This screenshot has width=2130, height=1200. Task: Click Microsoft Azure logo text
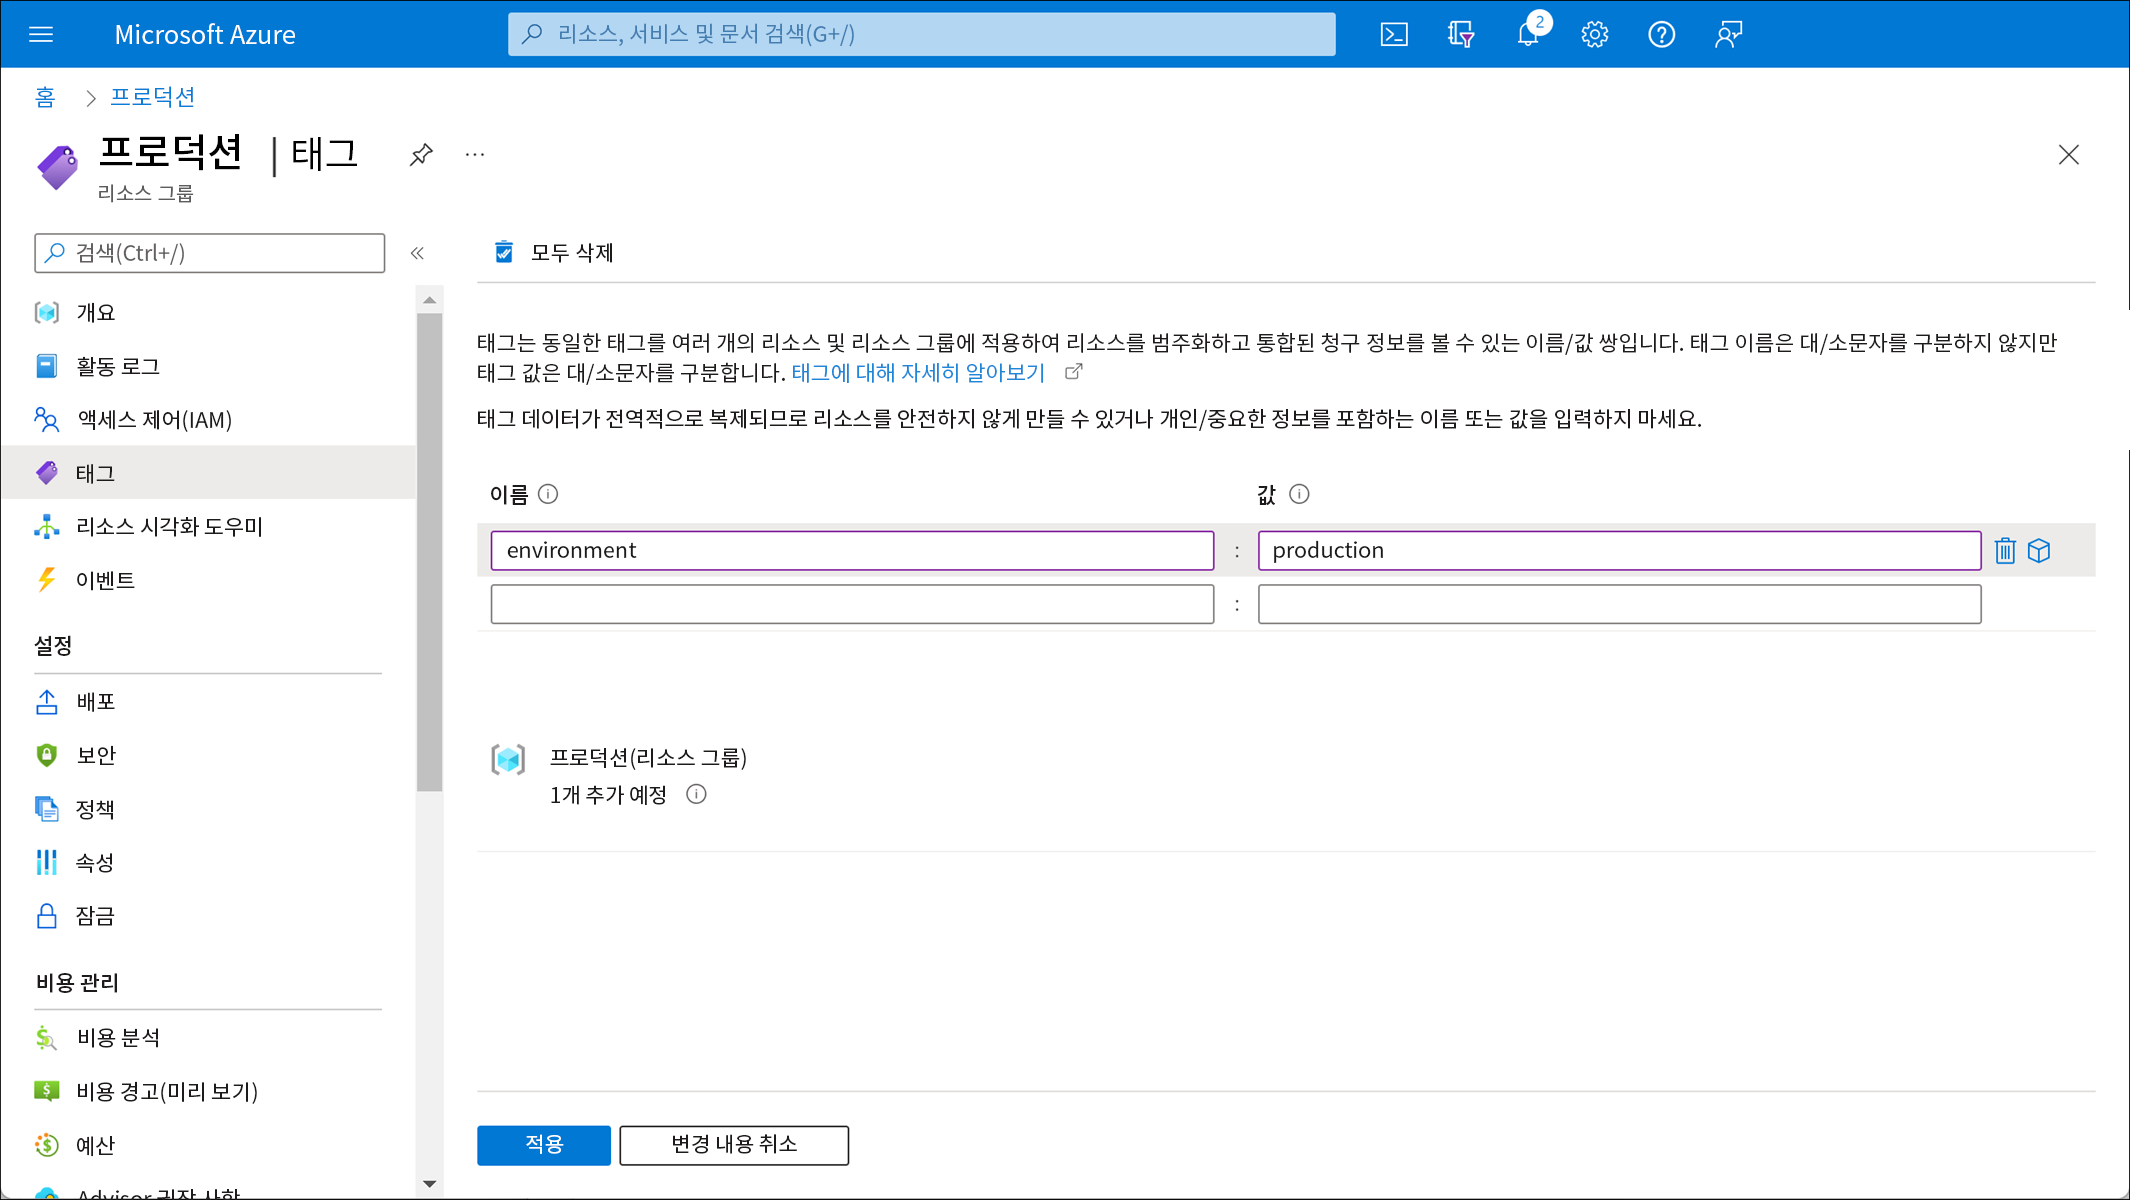click(205, 35)
